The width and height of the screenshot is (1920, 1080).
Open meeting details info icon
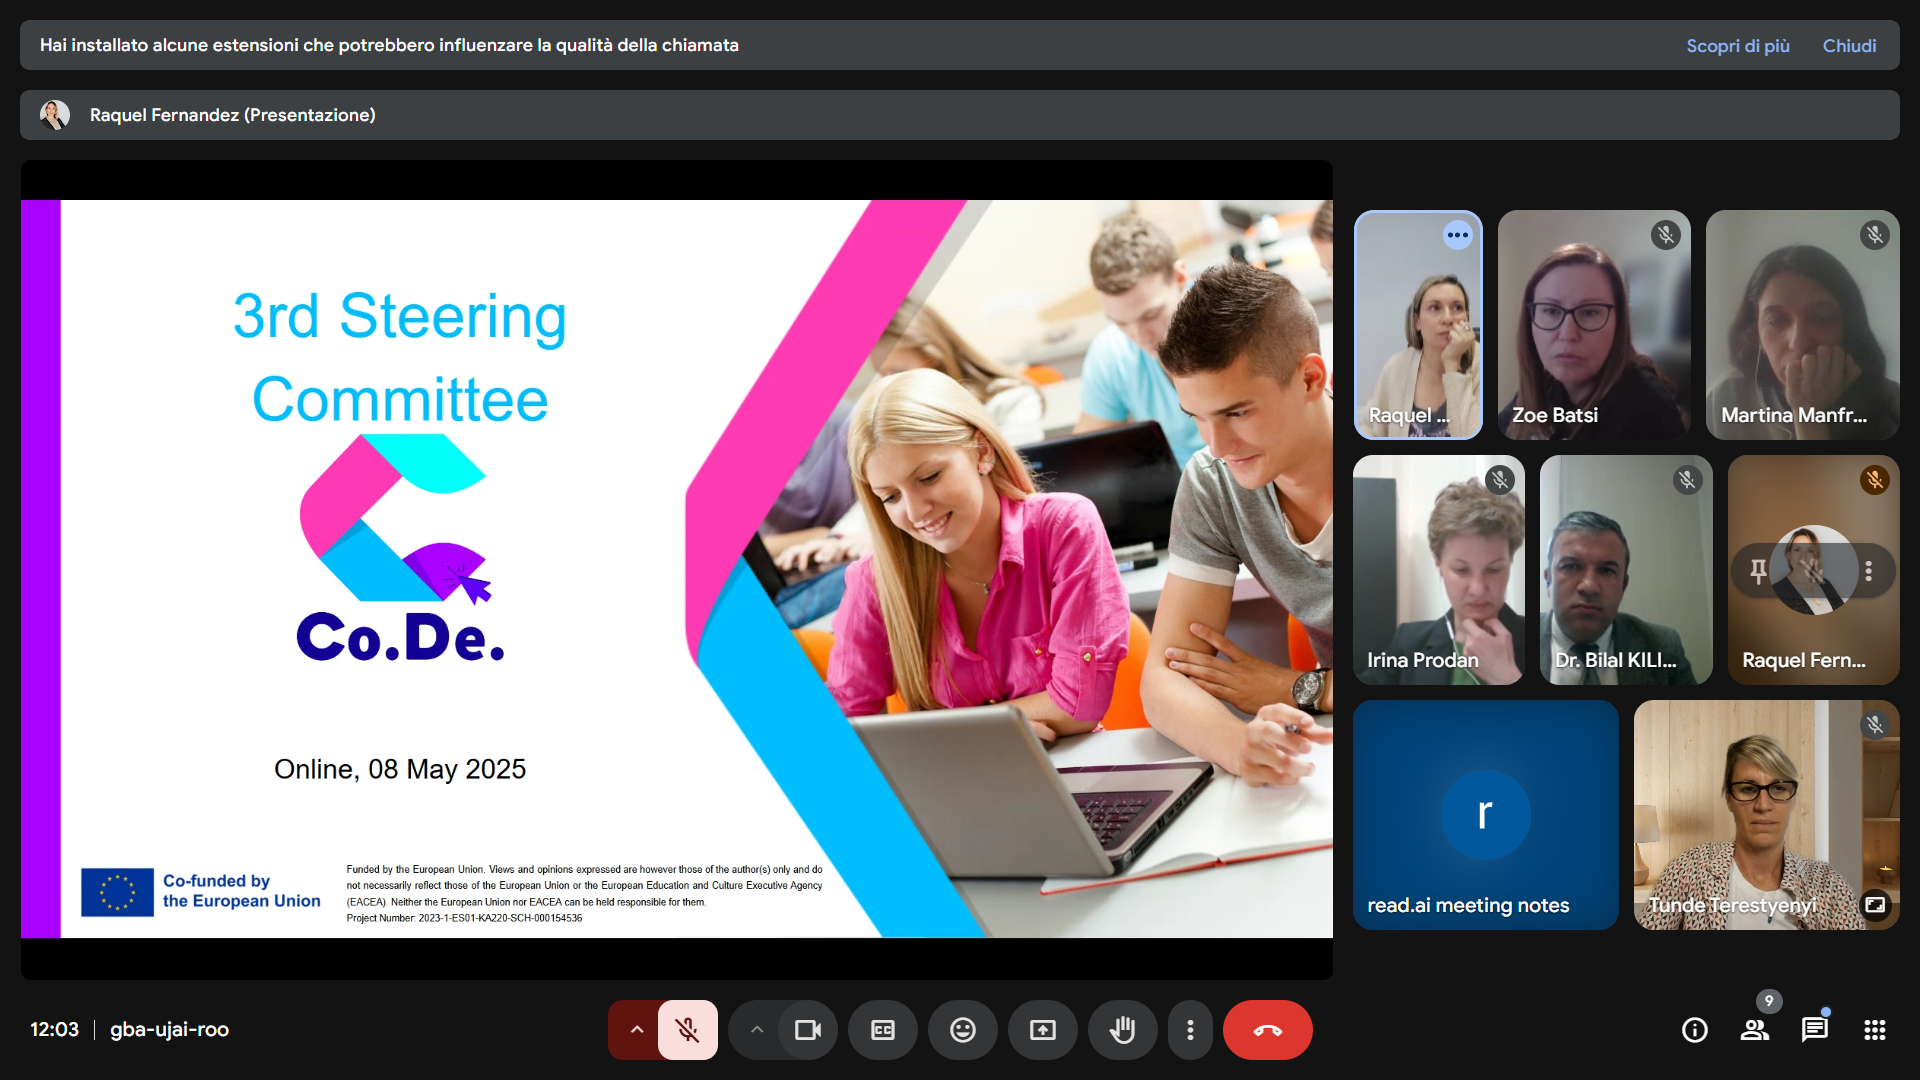[1694, 1030]
